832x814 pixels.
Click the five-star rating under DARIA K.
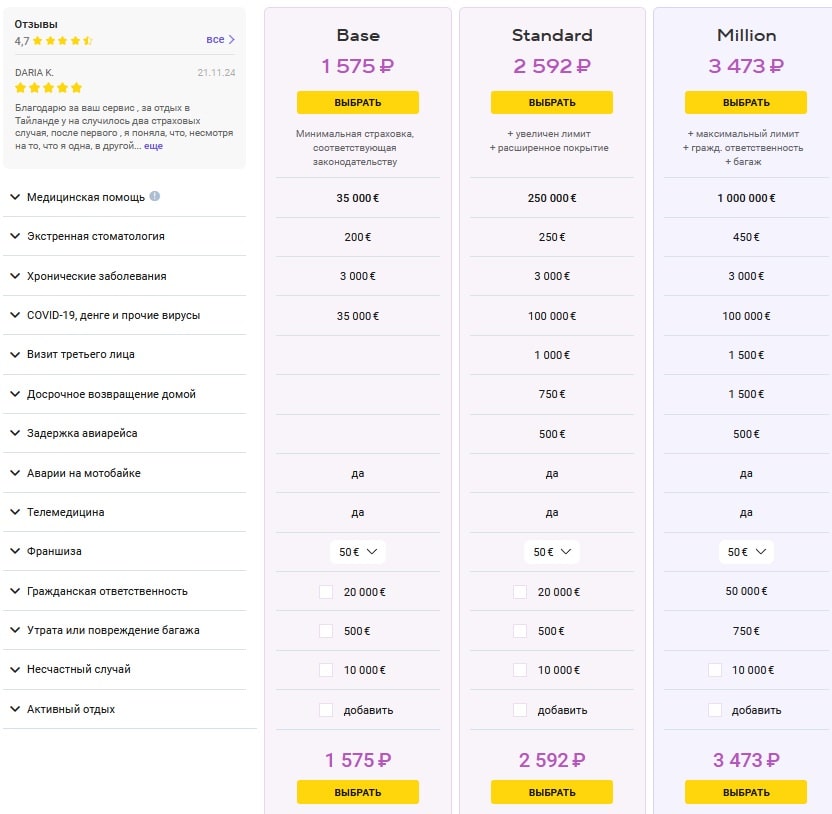click(x=48, y=88)
